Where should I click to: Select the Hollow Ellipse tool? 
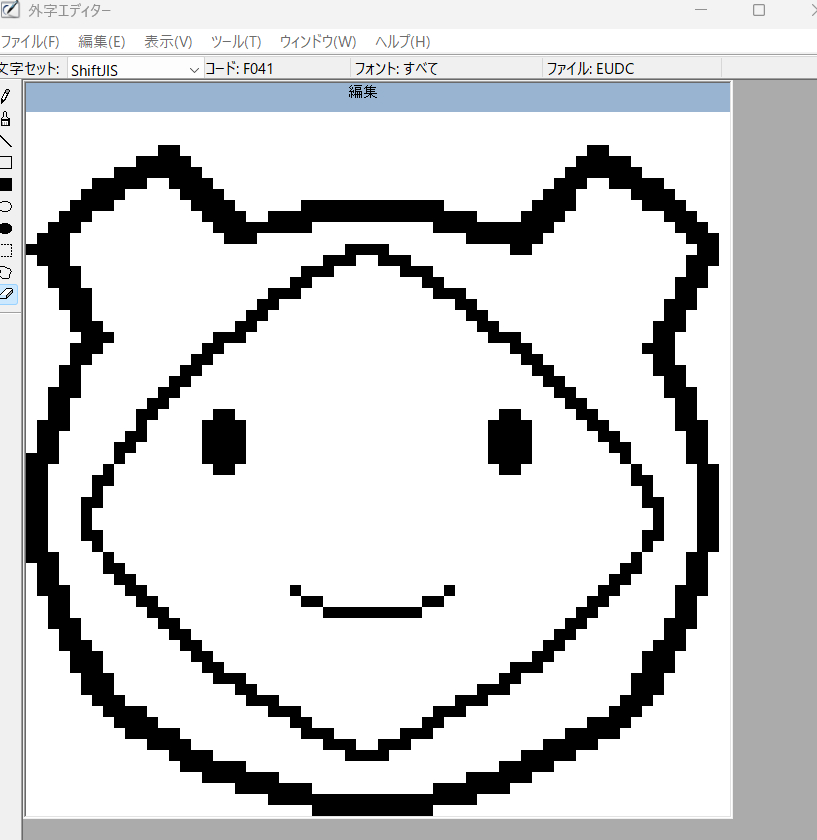point(5,207)
